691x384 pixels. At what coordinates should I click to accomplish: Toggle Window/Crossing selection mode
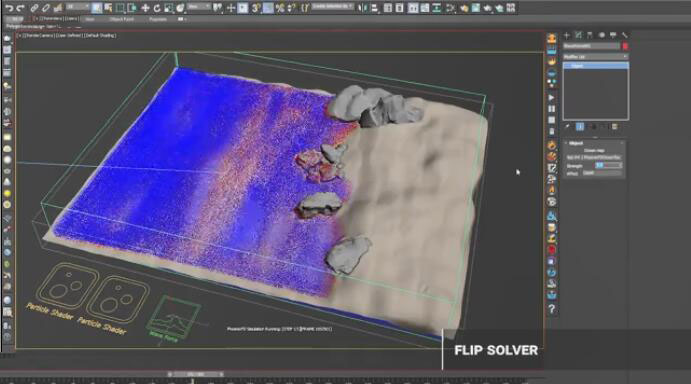[x=132, y=8]
